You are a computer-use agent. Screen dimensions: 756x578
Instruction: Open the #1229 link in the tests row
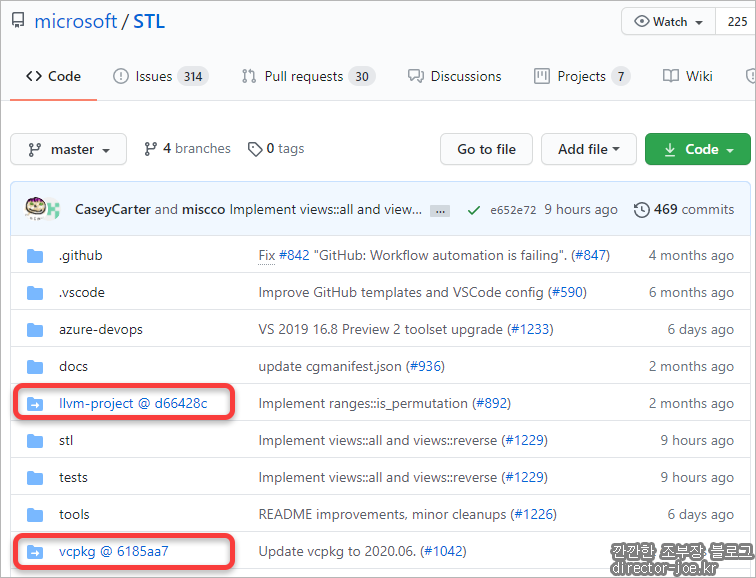pyautogui.click(x=525, y=477)
